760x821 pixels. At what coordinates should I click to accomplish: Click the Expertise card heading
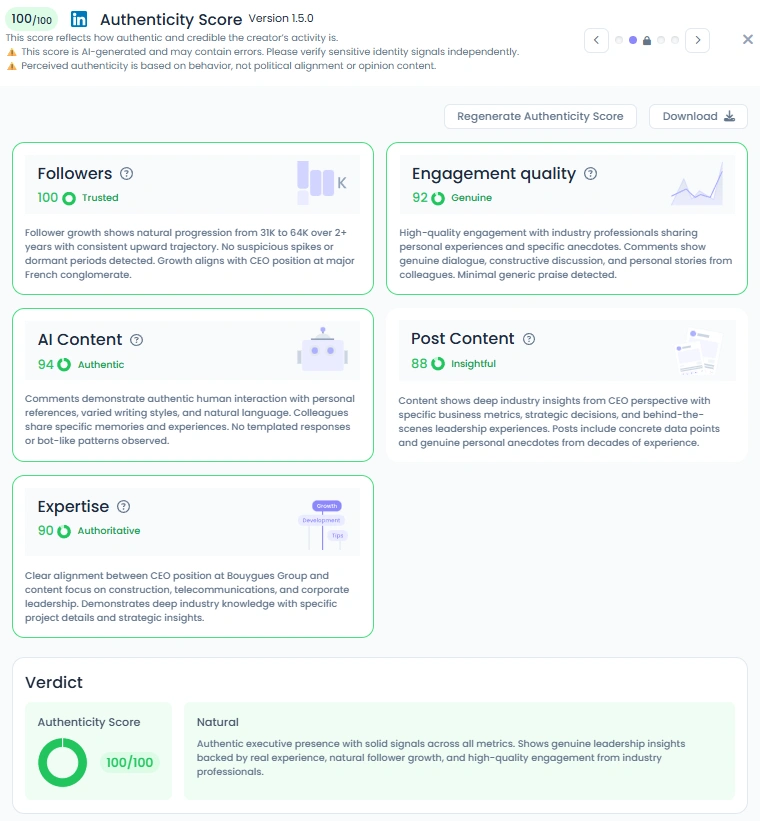click(x=73, y=507)
